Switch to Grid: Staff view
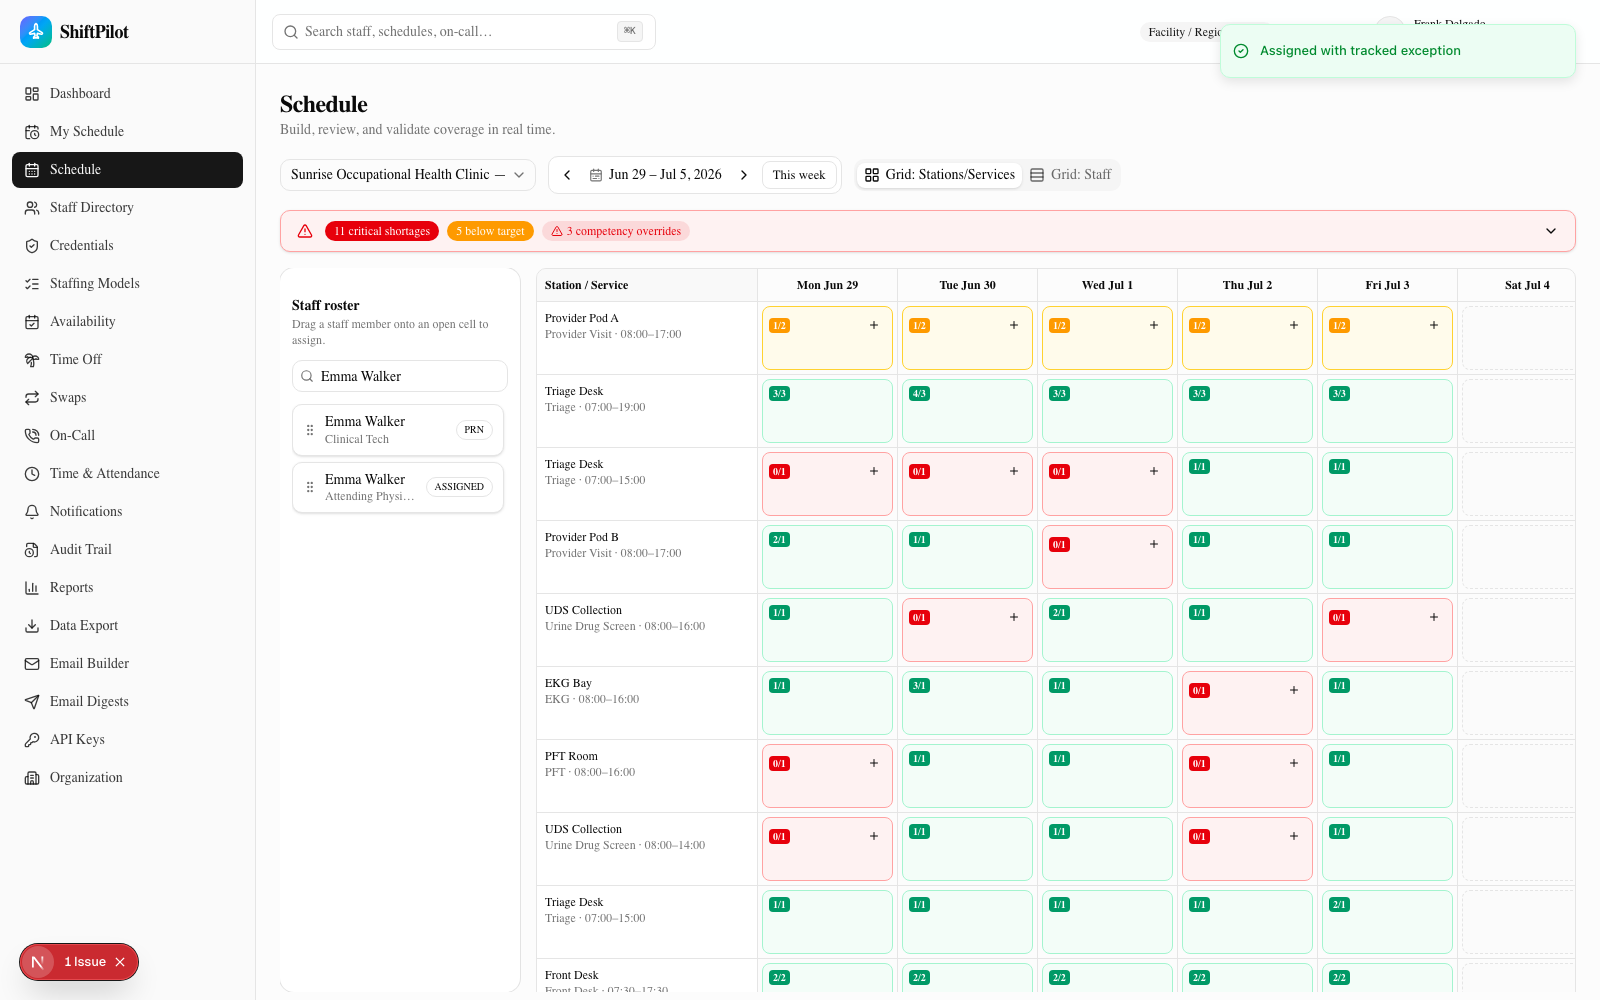Viewport: 1600px width, 1000px height. [x=1071, y=175]
